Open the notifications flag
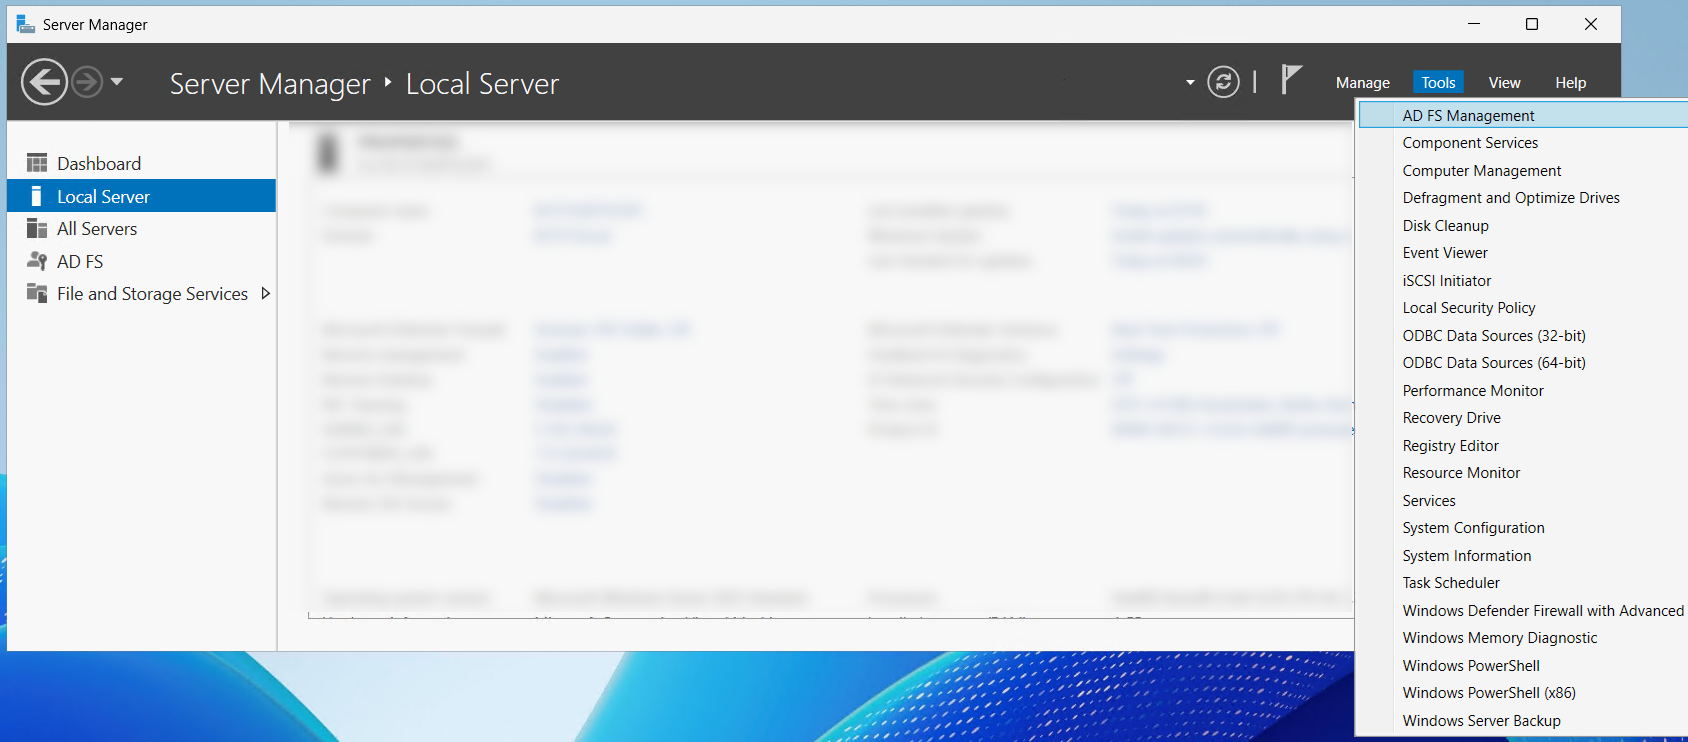The width and height of the screenshot is (1688, 742). pos(1291,80)
